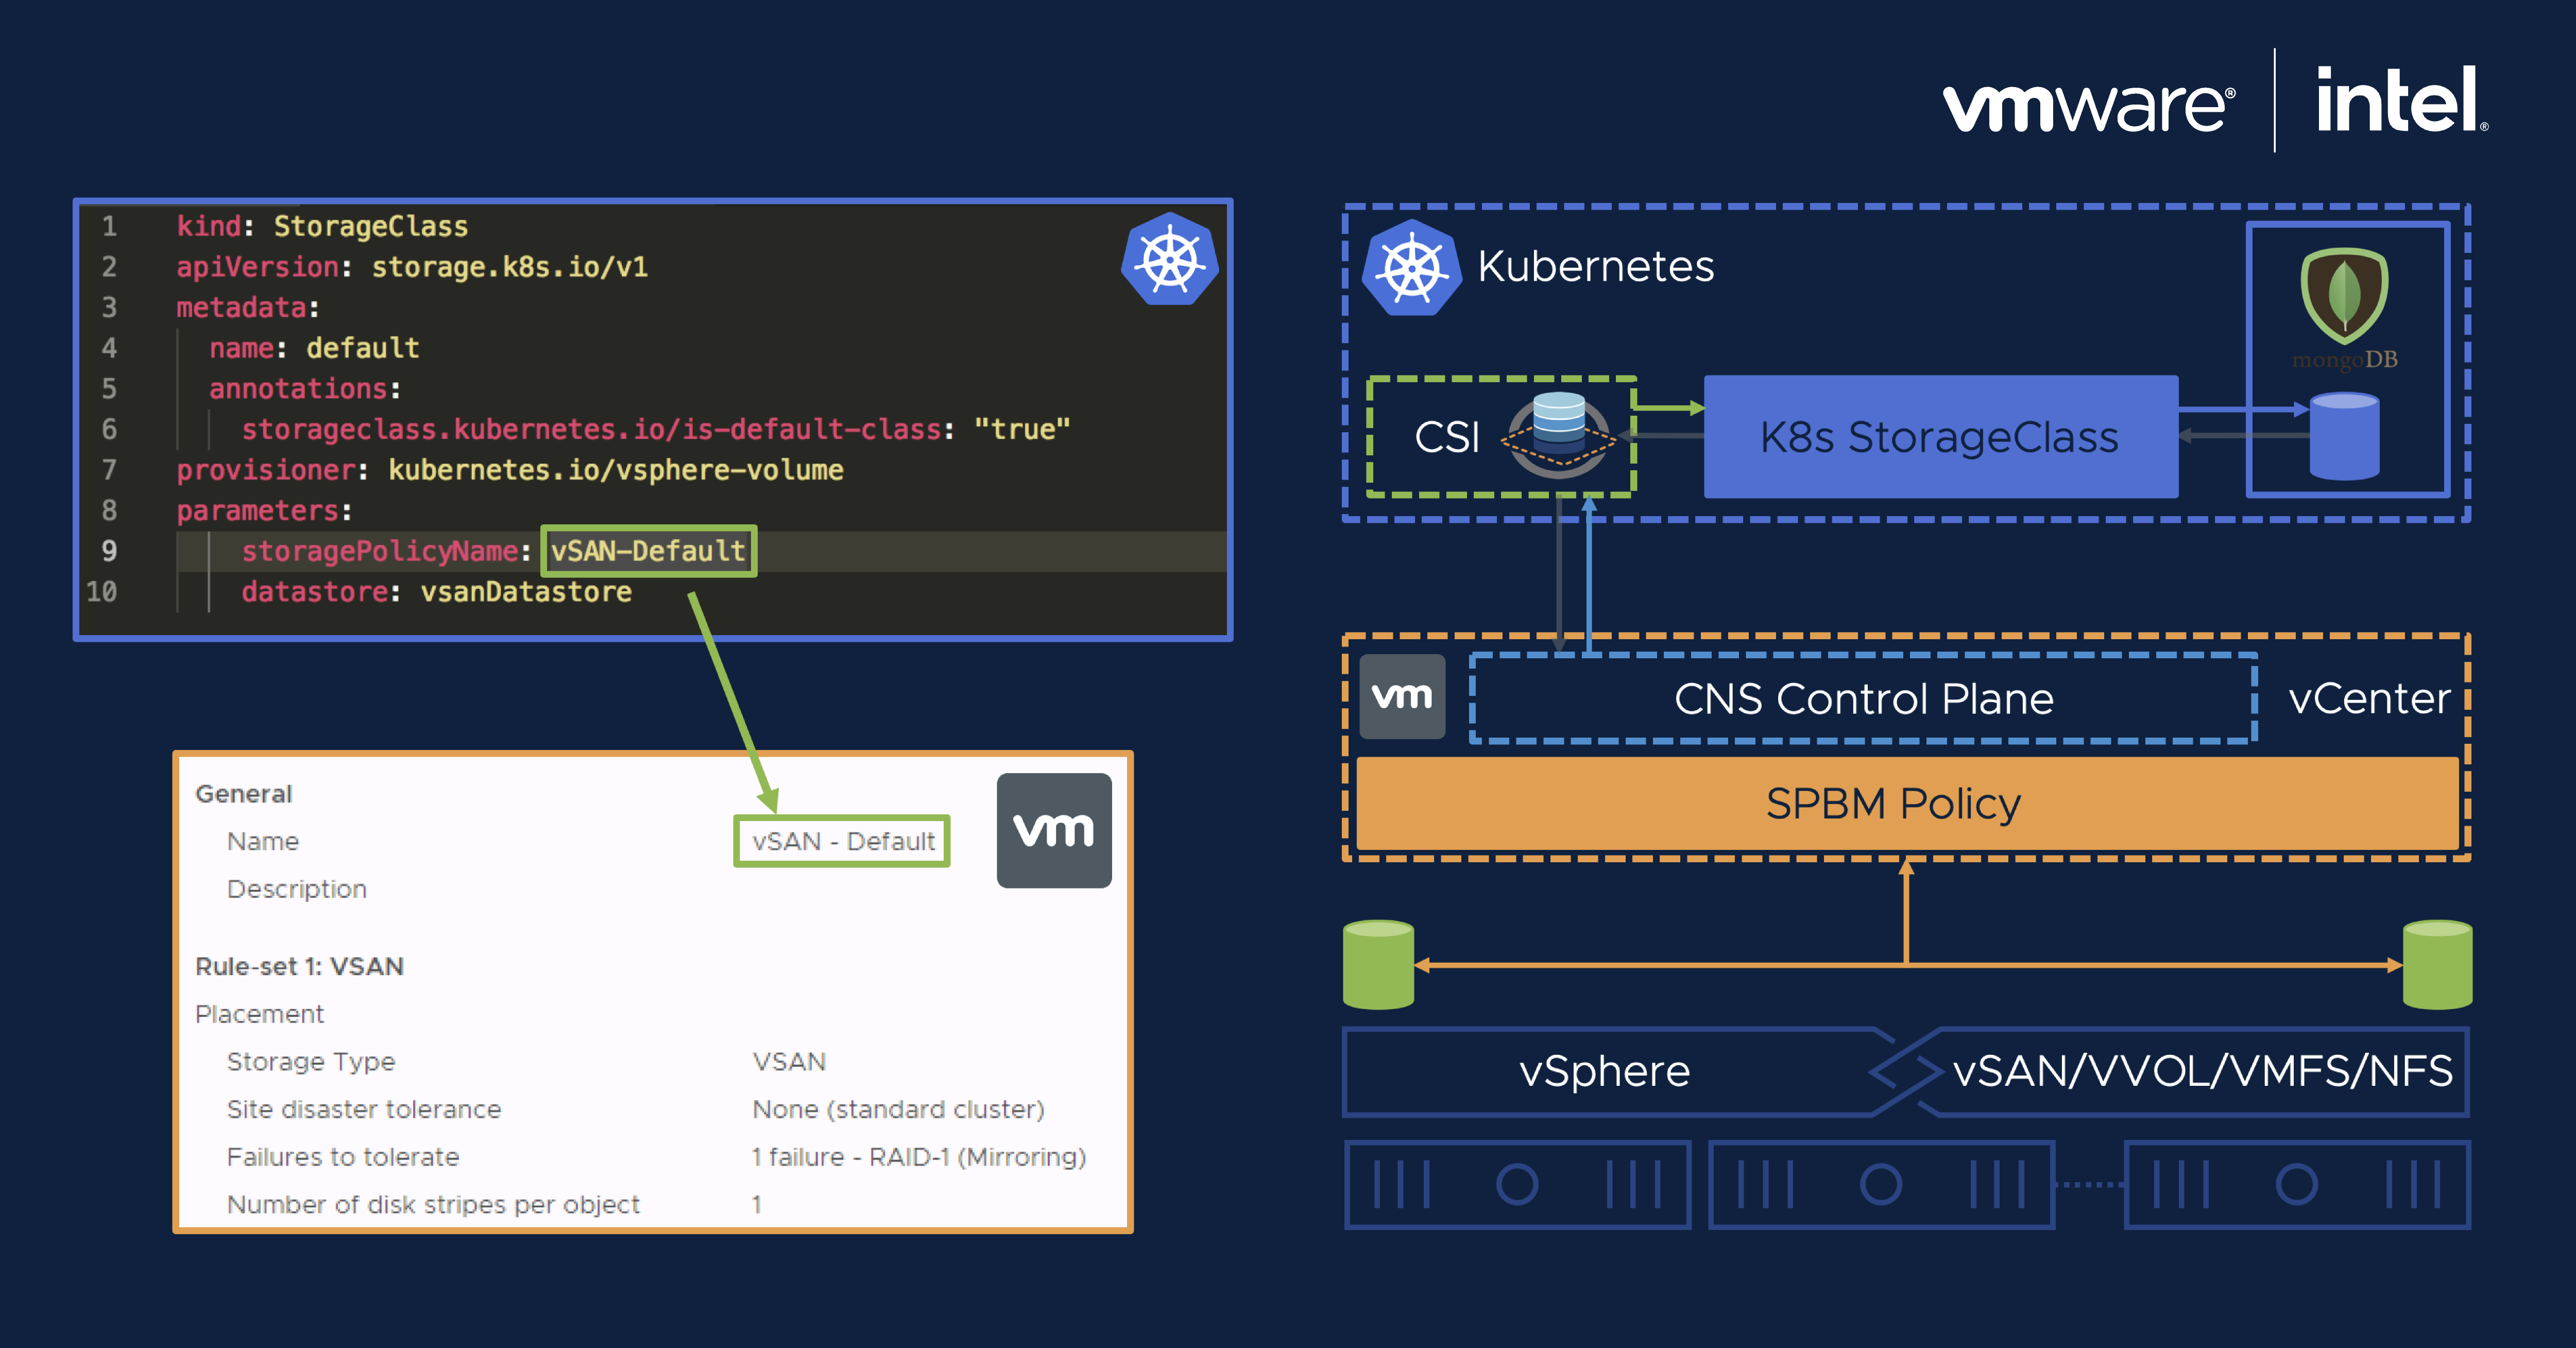
Task: Click the first server host icon
Action: [x=1517, y=1184]
